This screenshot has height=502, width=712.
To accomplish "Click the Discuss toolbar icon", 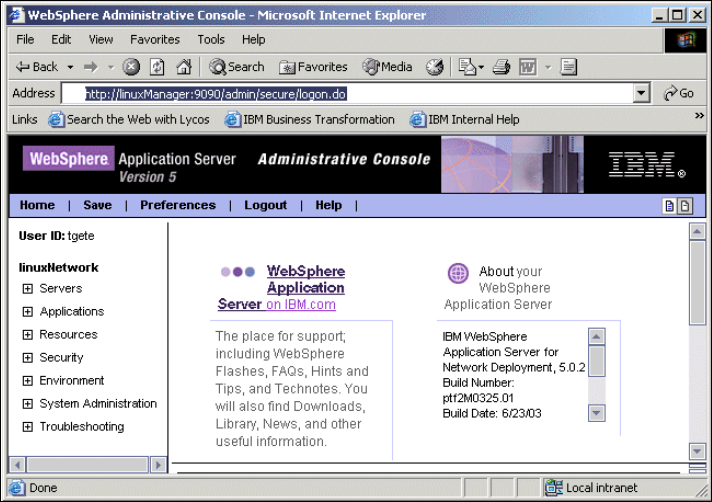I will click(x=569, y=67).
